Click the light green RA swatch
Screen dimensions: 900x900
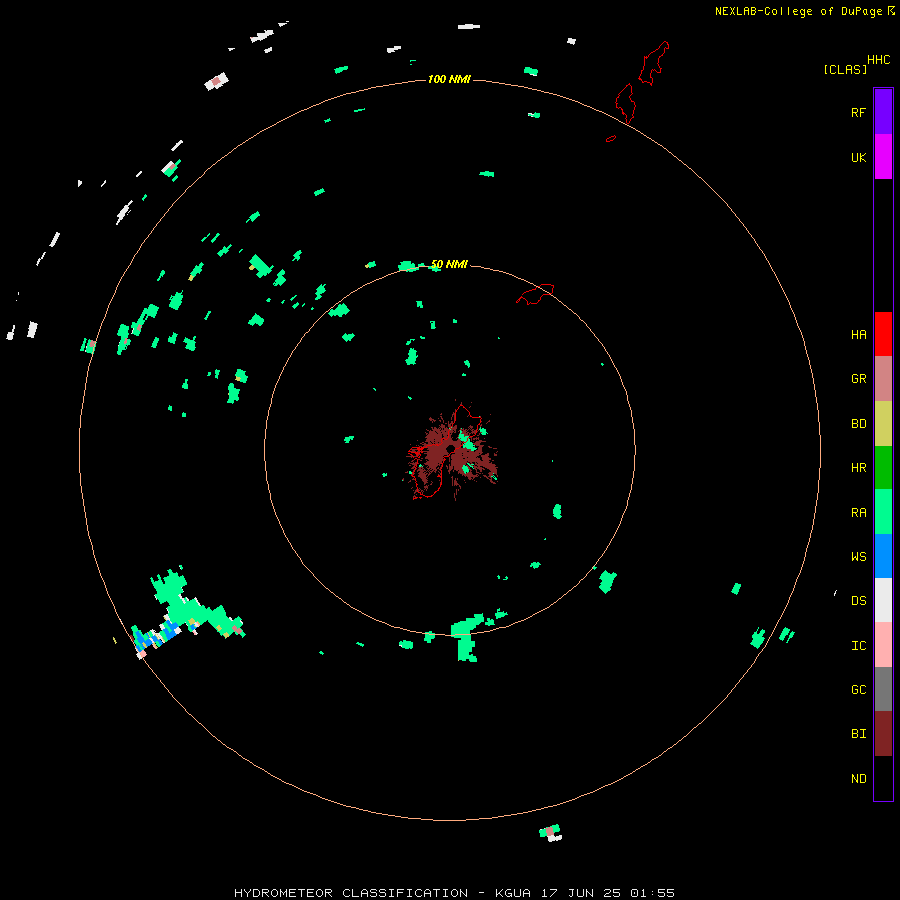click(883, 512)
